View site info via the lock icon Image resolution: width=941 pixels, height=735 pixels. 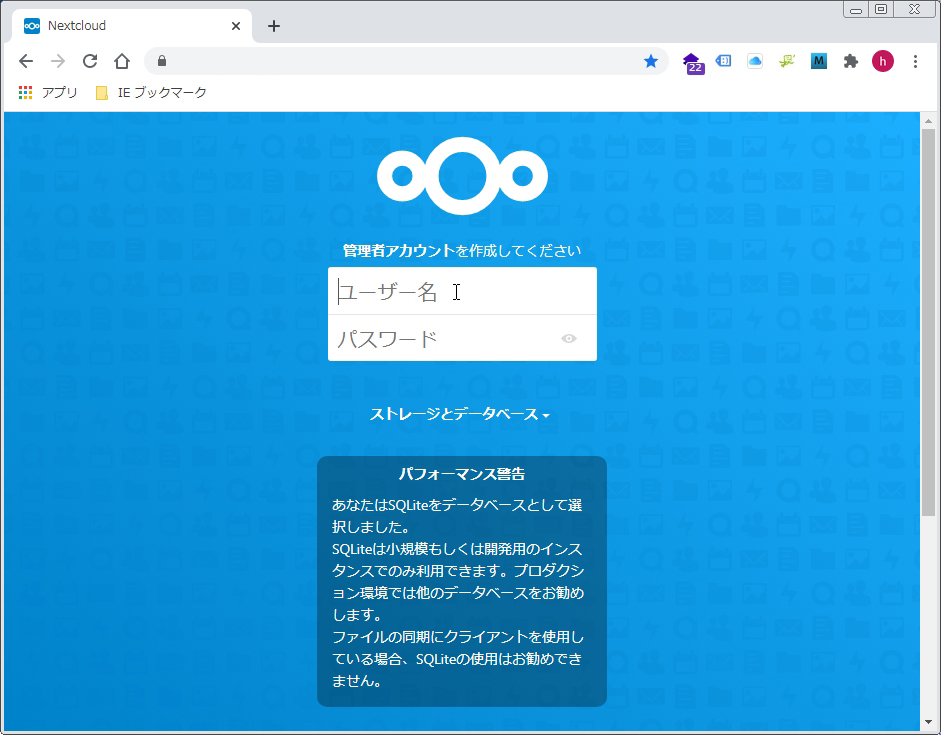pyautogui.click(x=161, y=61)
